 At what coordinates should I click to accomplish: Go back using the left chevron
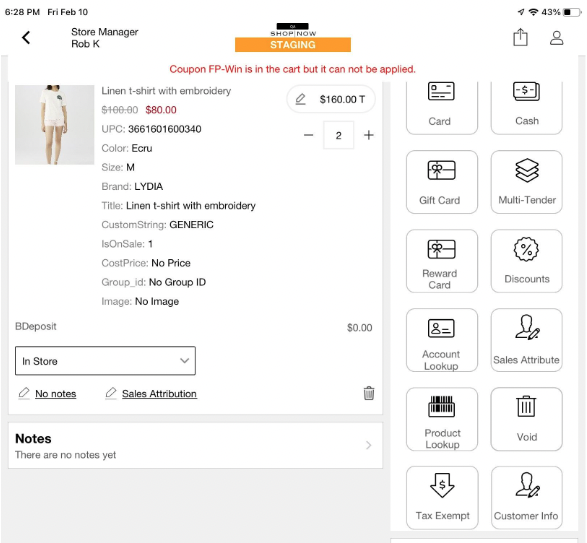tap(26, 37)
